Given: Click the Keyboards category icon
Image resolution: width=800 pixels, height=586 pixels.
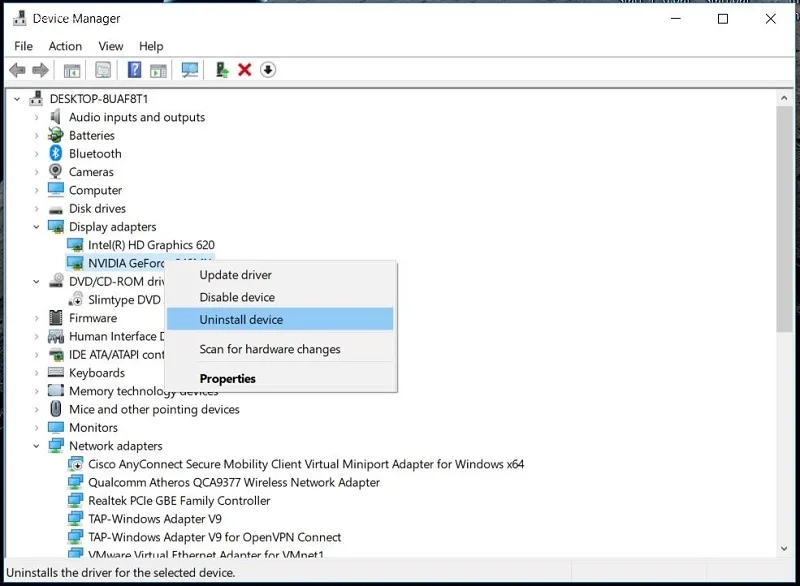Looking at the screenshot, I should click(x=56, y=372).
